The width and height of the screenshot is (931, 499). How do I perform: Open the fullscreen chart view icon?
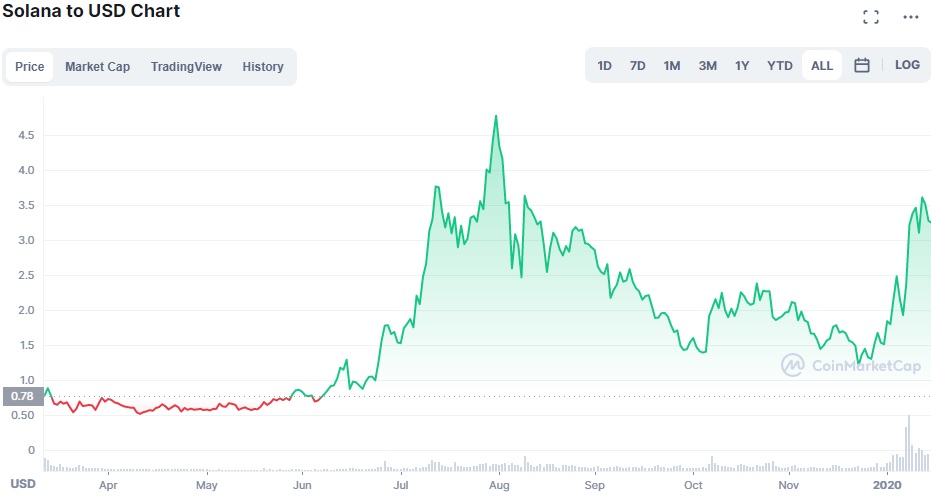pos(871,17)
